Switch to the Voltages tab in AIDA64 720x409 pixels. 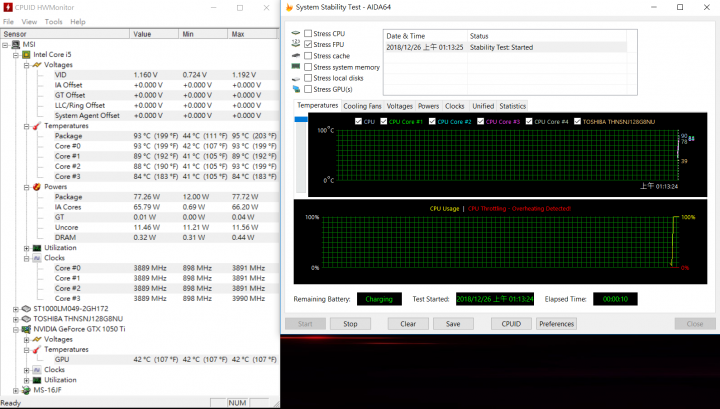click(x=399, y=106)
